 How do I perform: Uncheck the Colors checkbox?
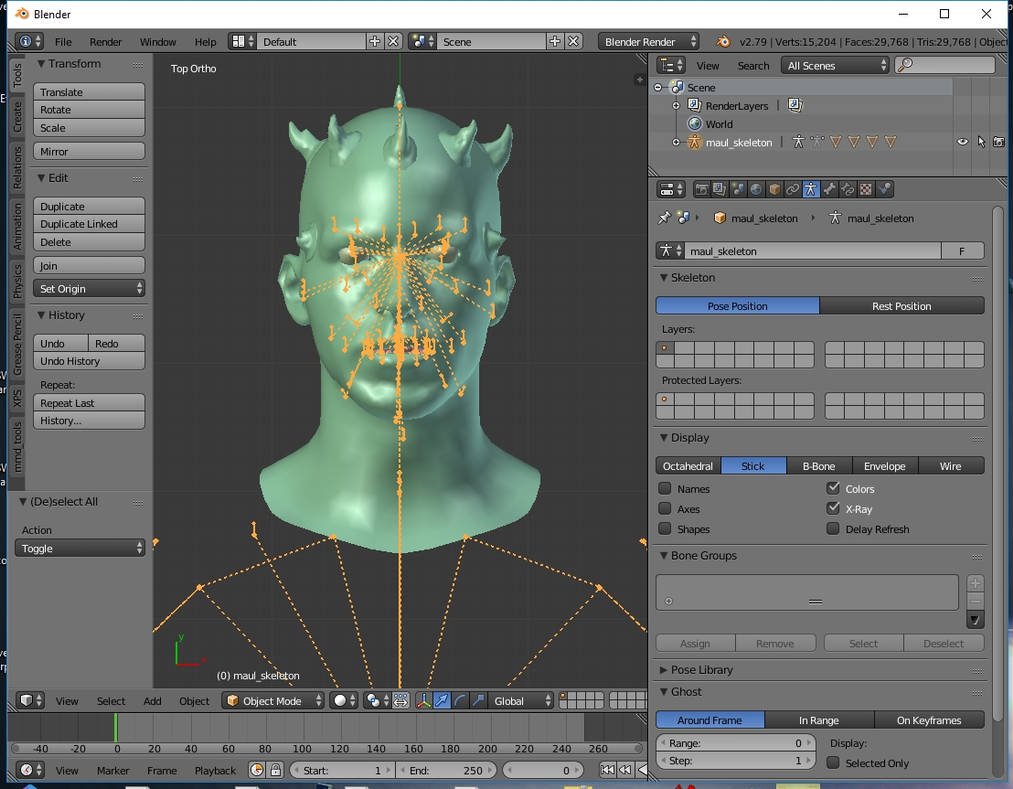tap(833, 488)
